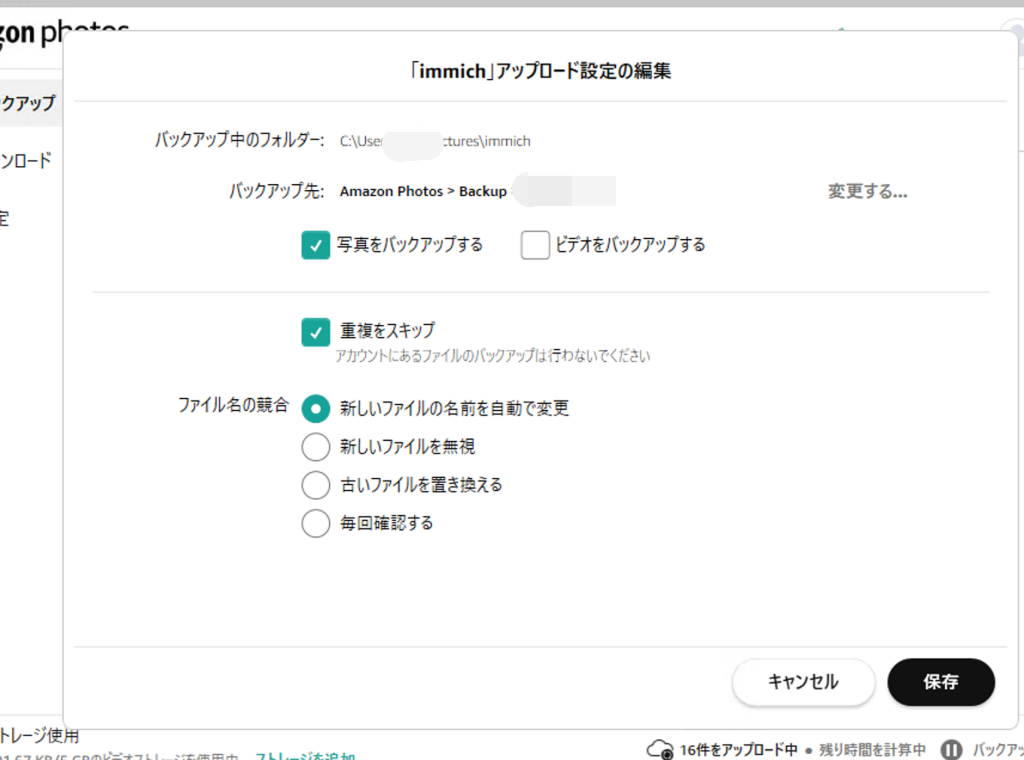Click the backup folder path C:\Users...immich
This screenshot has height=760, width=1024.
point(435,141)
